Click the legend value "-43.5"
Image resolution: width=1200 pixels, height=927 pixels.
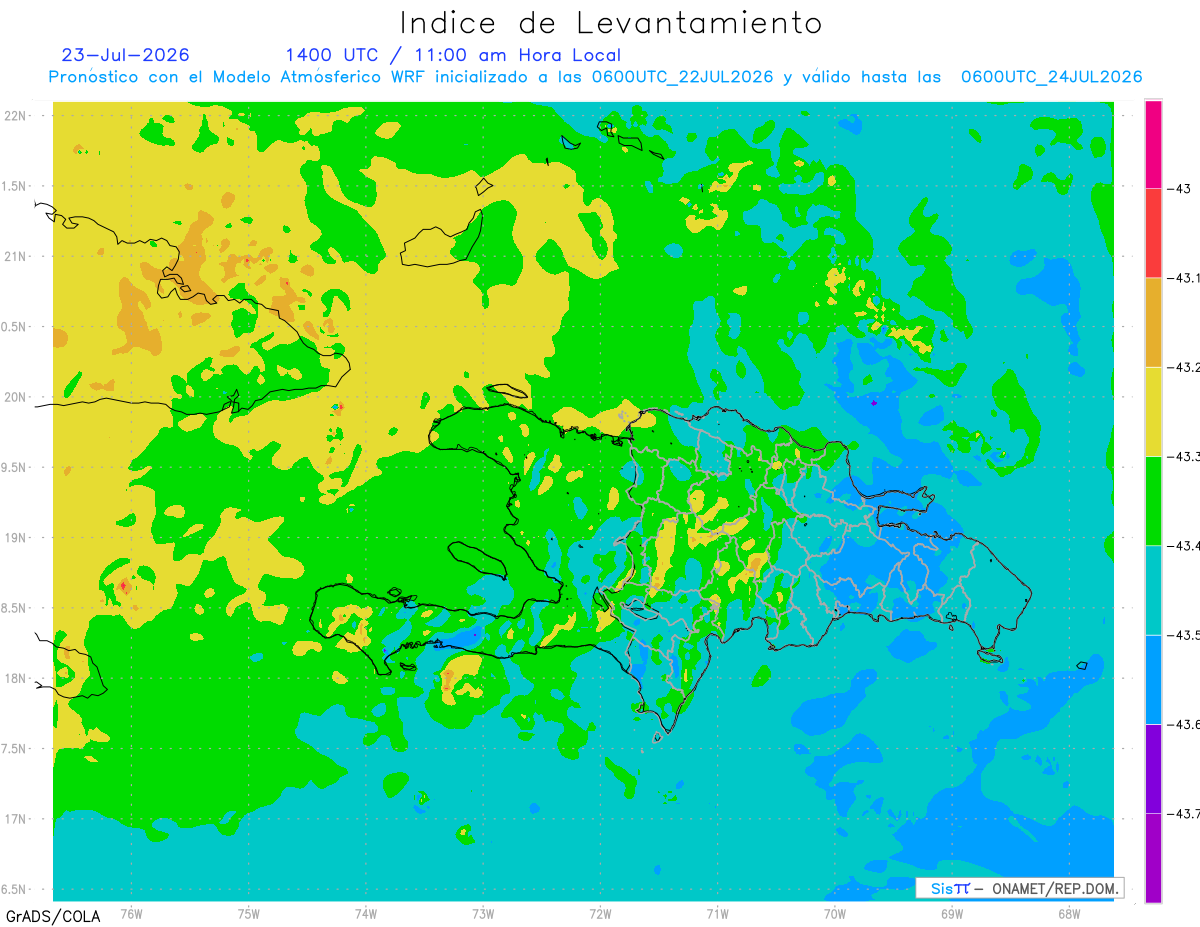(x=1183, y=635)
